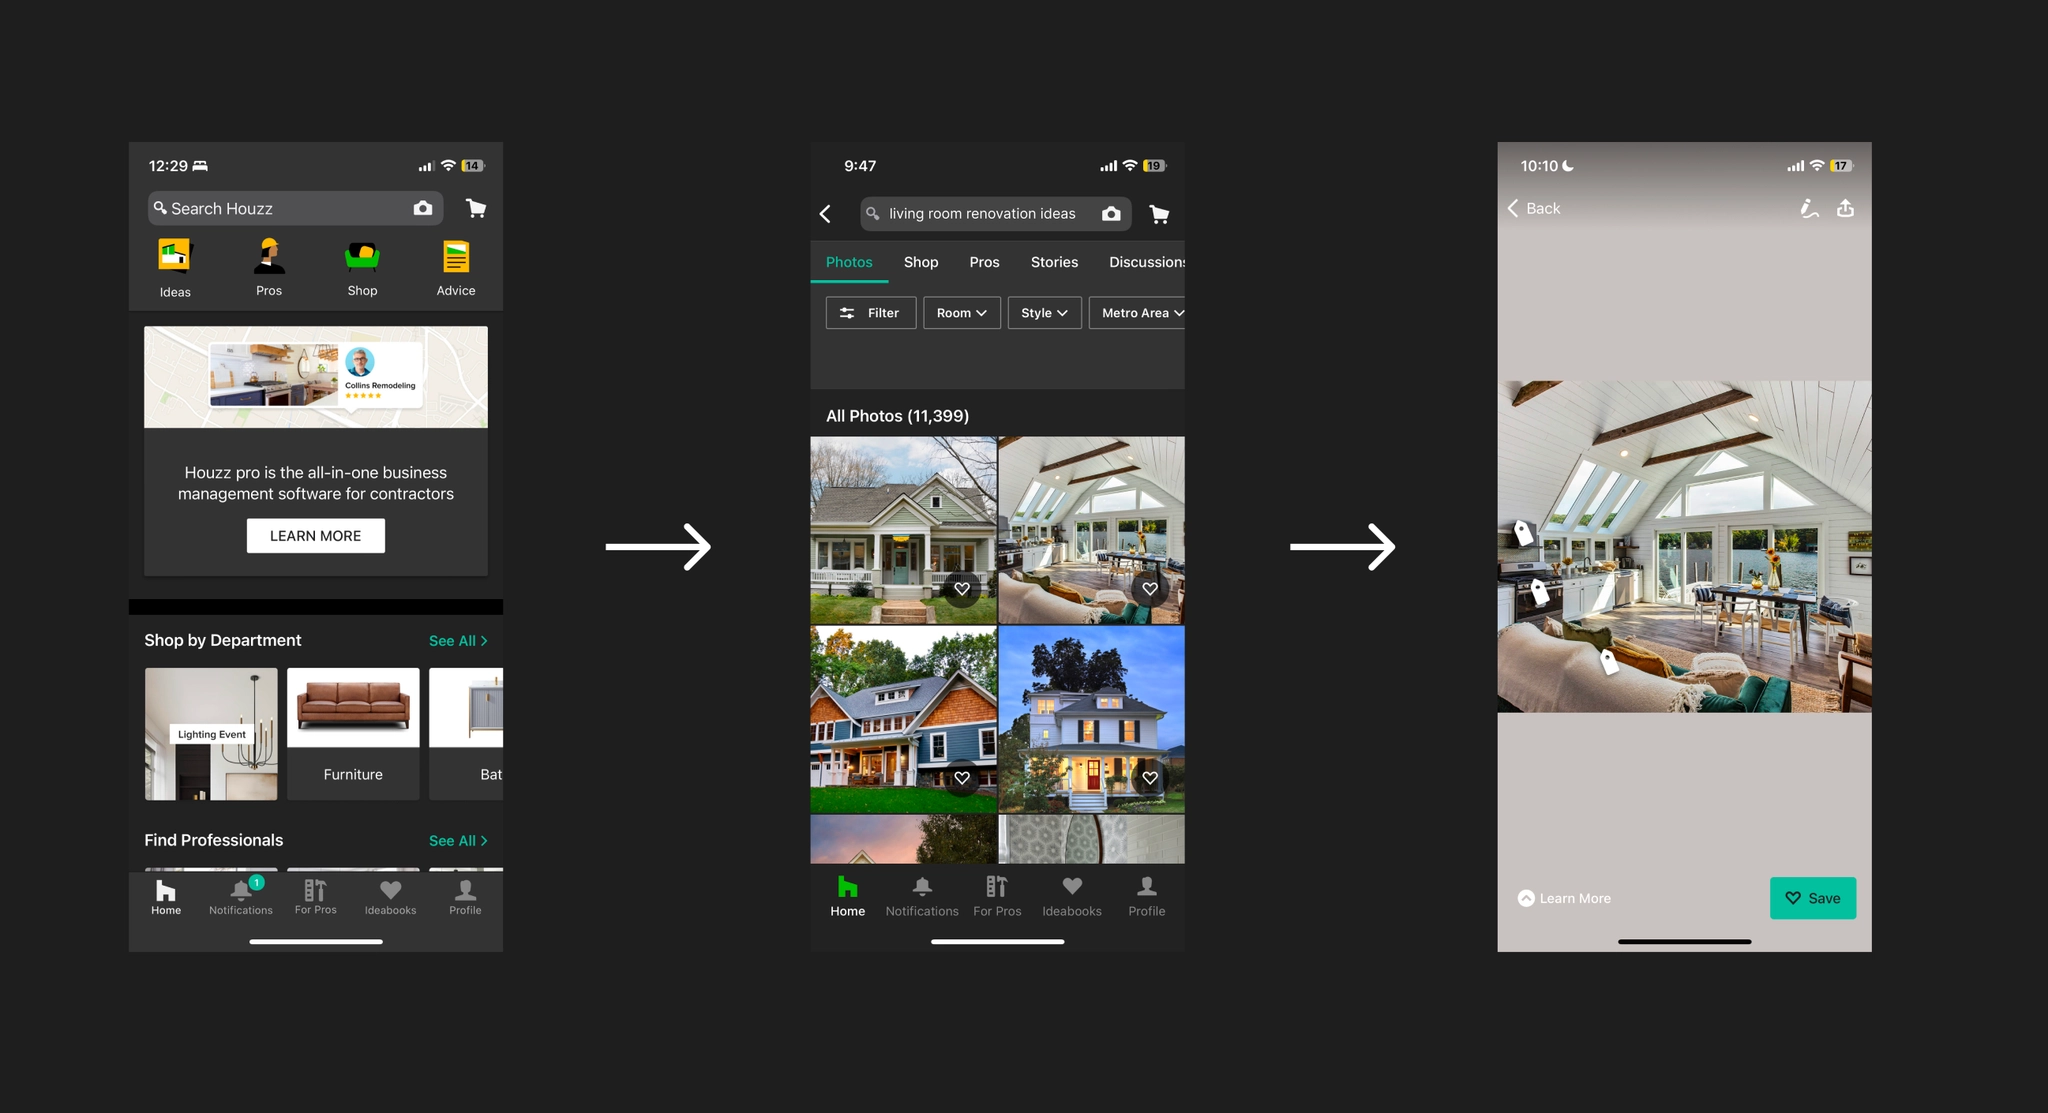The image size is (2048, 1113).
Task: Tap the green armchair Shop icon
Action: coord(362,257)
